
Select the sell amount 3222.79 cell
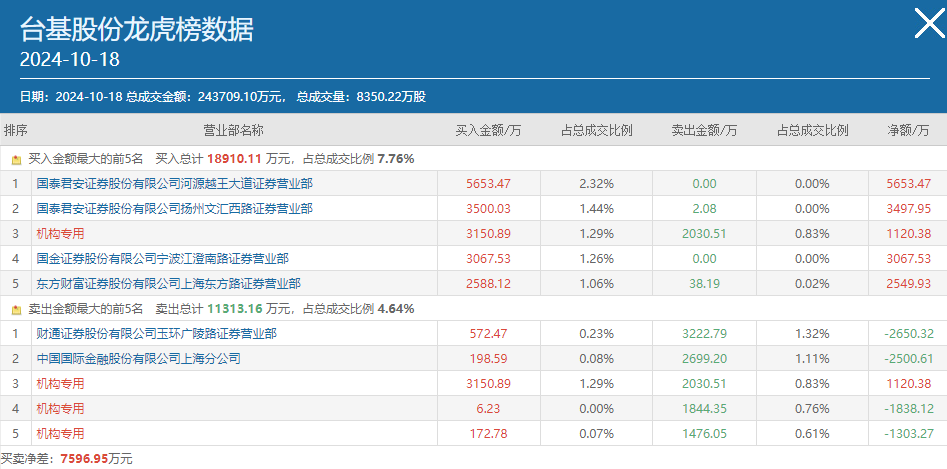[704, 333]
